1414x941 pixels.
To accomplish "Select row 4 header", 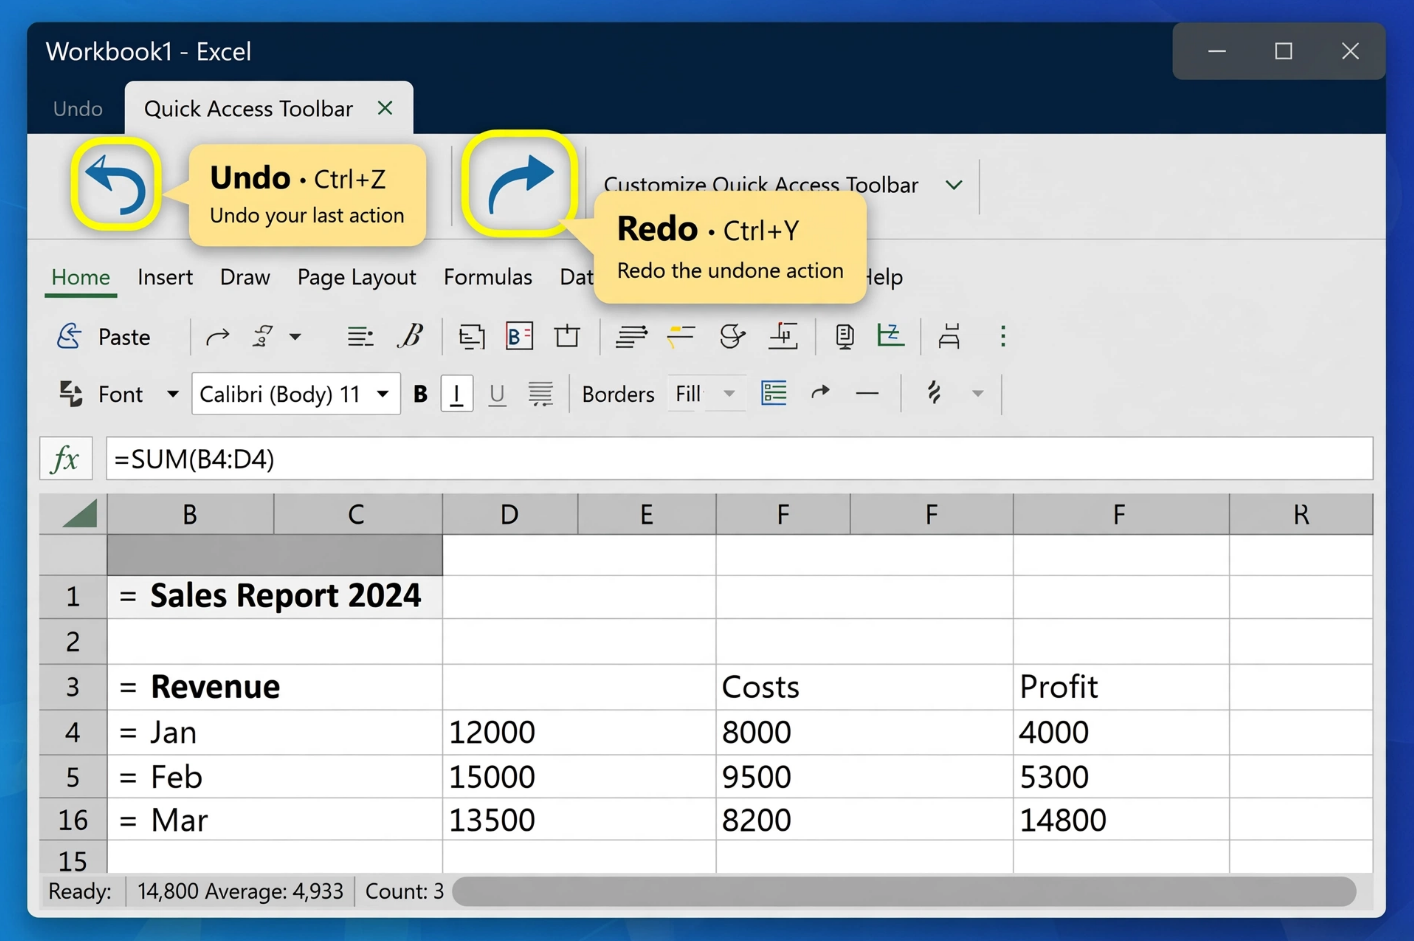I will [73, 732].
